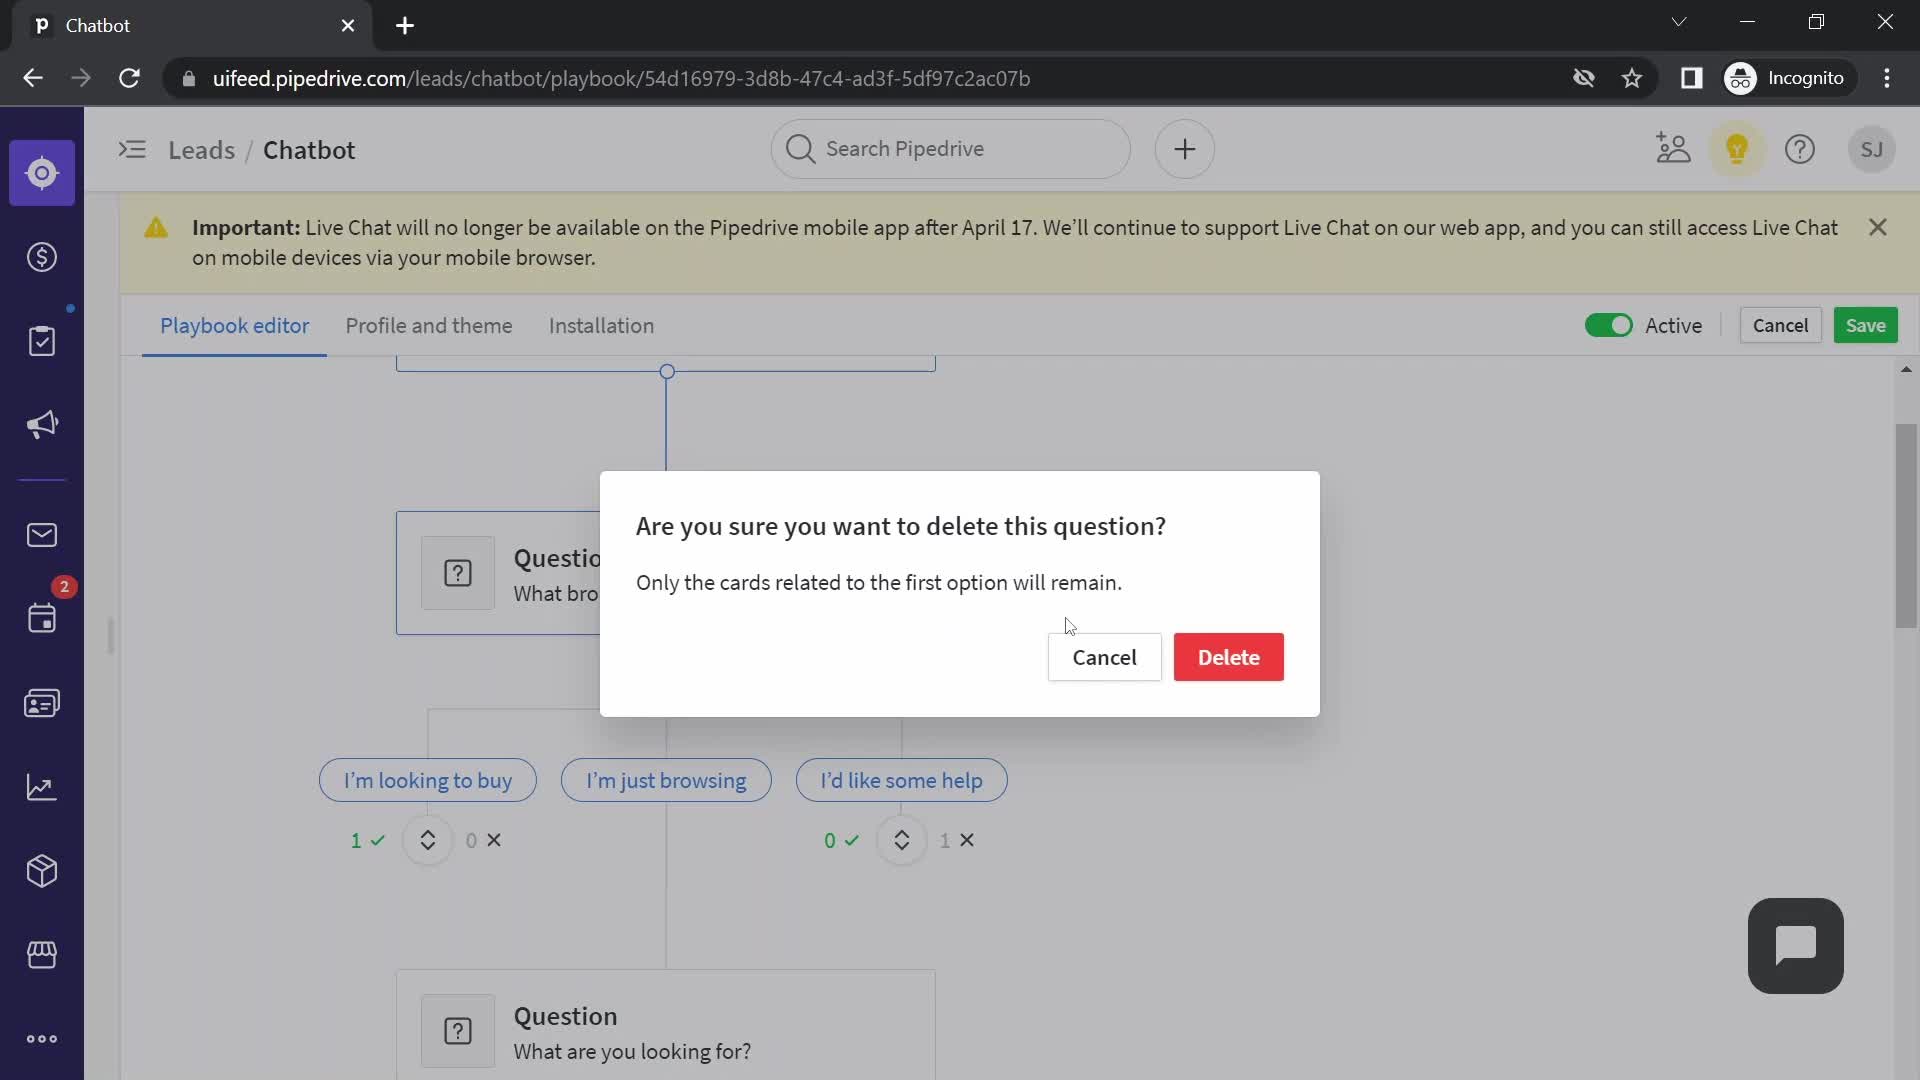
Task: Click the quick add plus button
Action: pos(1185,149)
